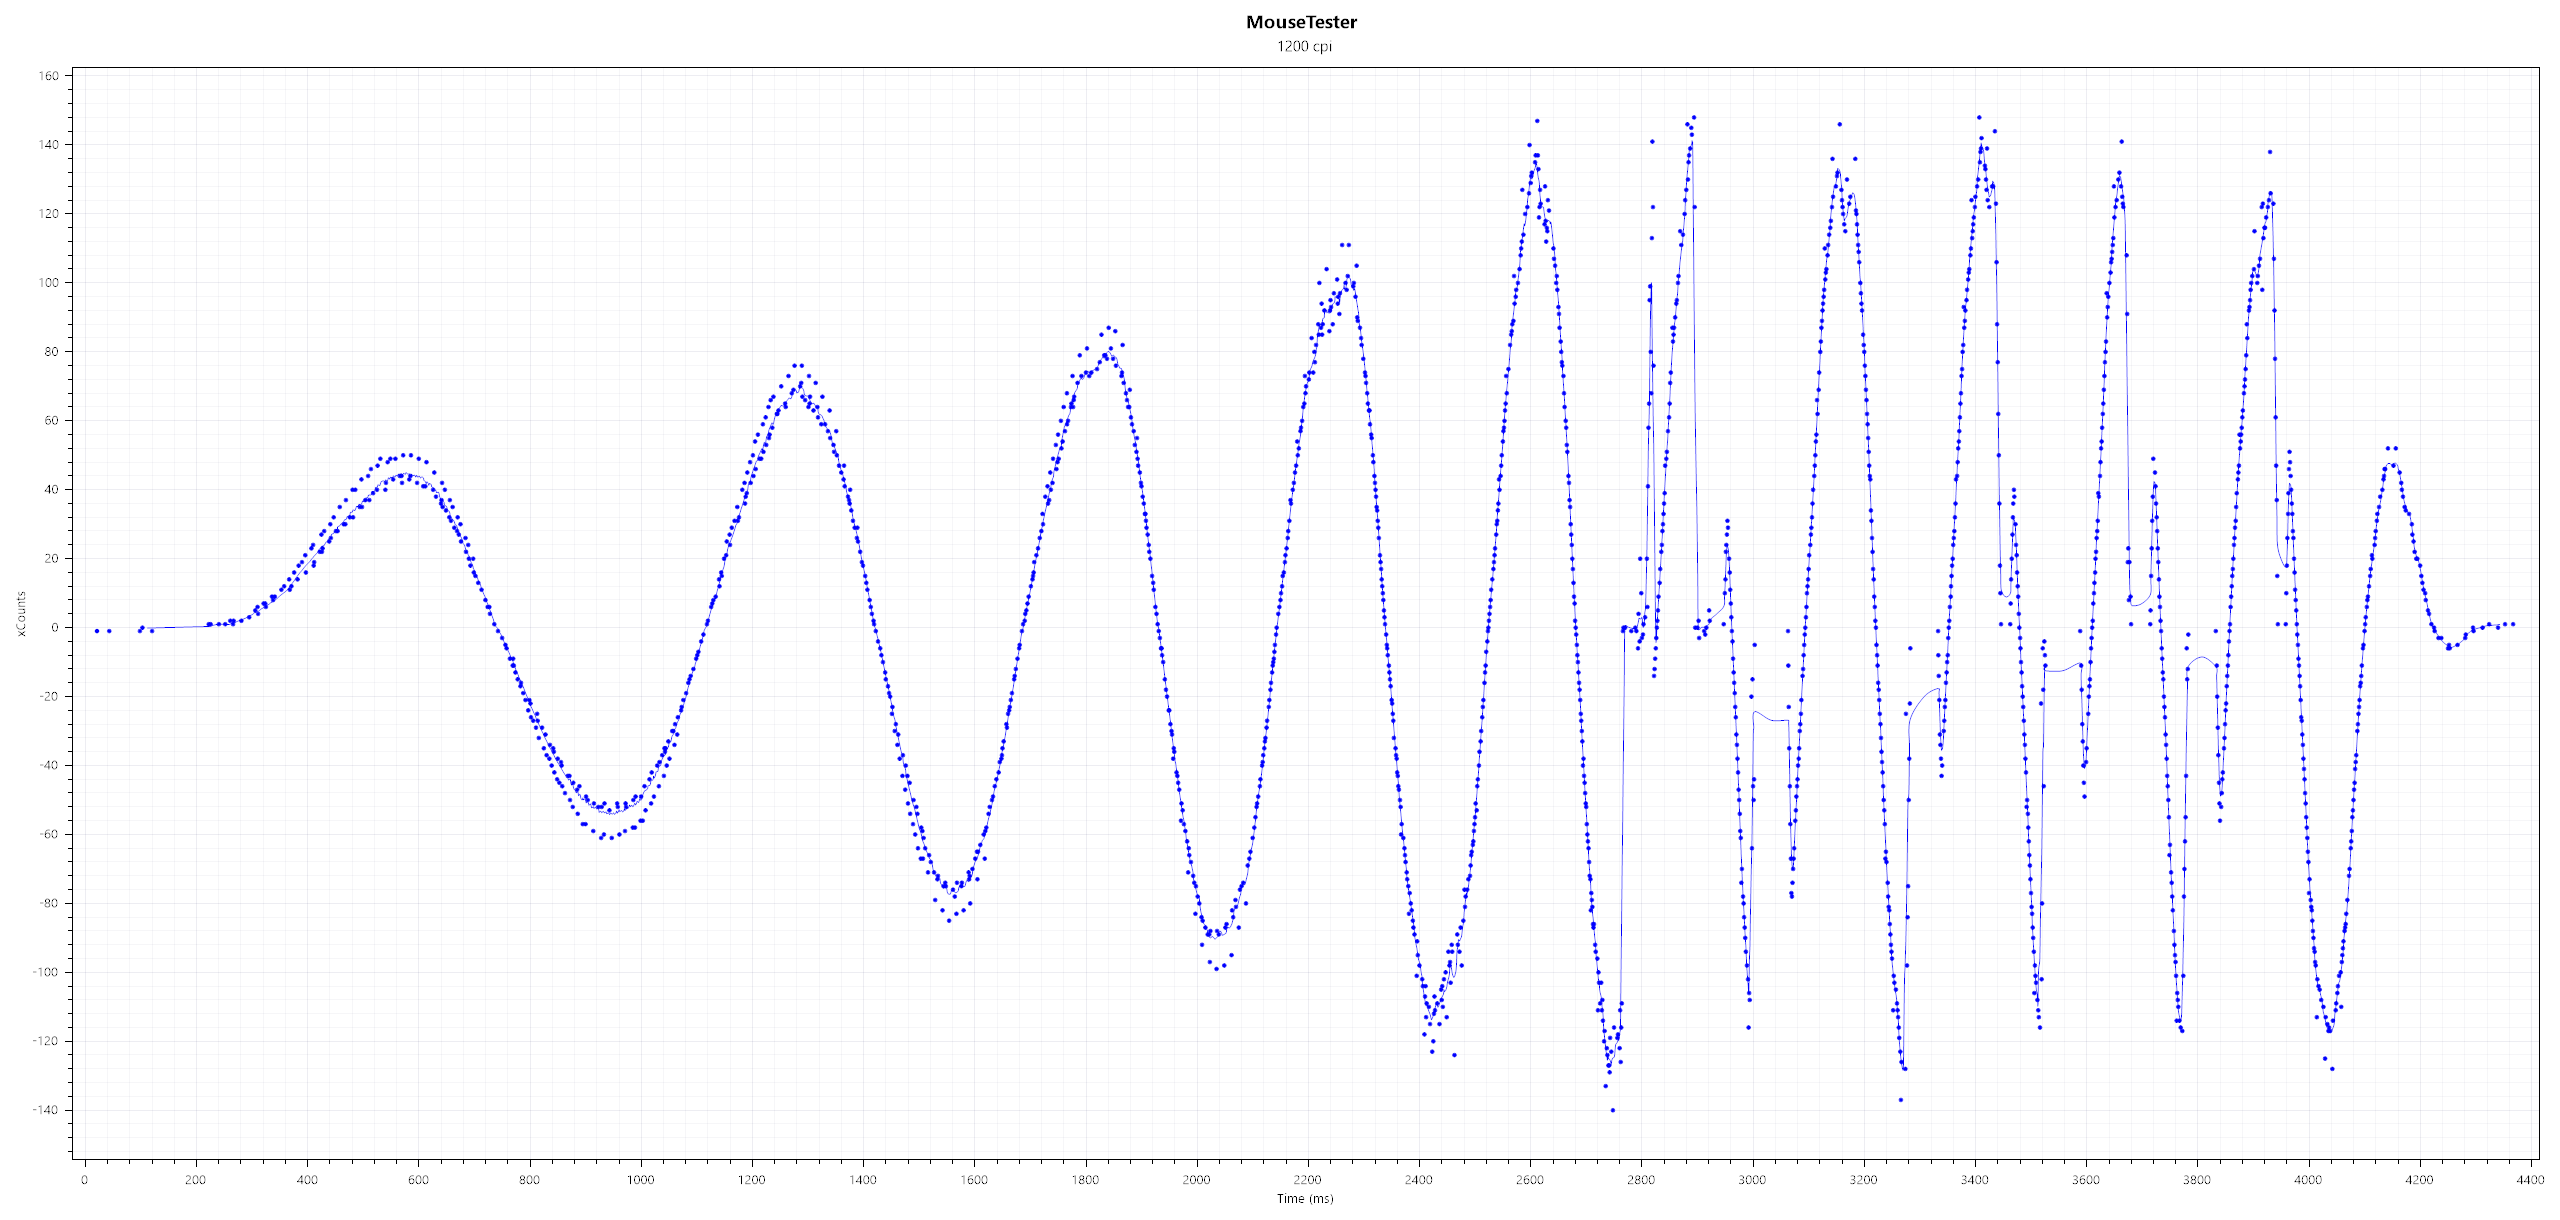2560x1220 pixels.
Task: Click the 3600 tick on time axis
Action: coord(2085,1180)
